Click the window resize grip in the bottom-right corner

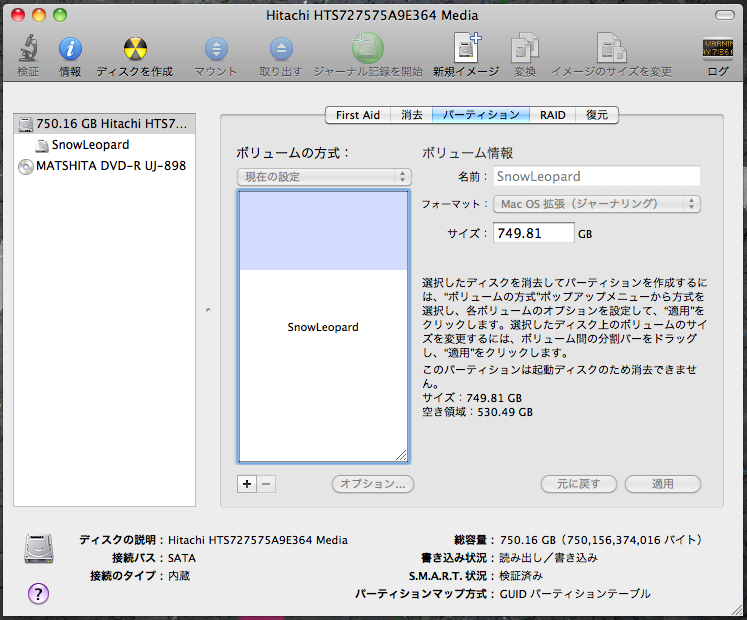pyautogui.click(x=737, y=610)
